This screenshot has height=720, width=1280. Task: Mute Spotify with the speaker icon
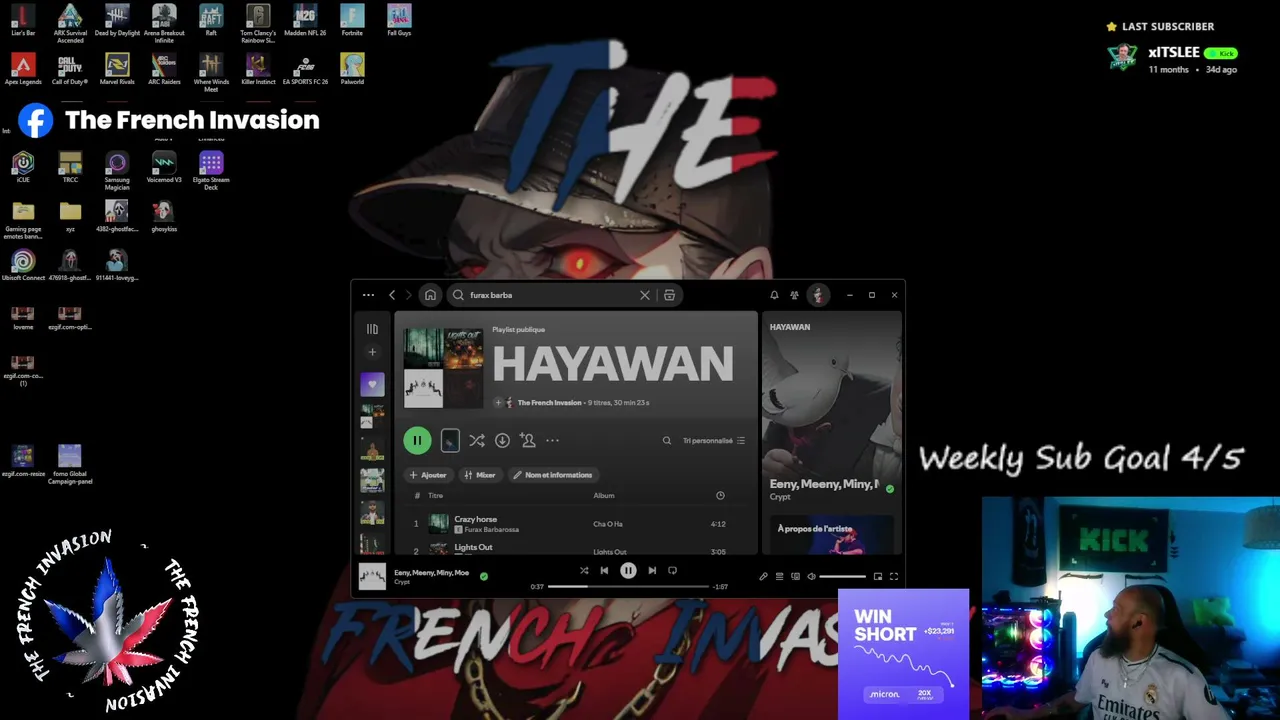click(811, 576)
